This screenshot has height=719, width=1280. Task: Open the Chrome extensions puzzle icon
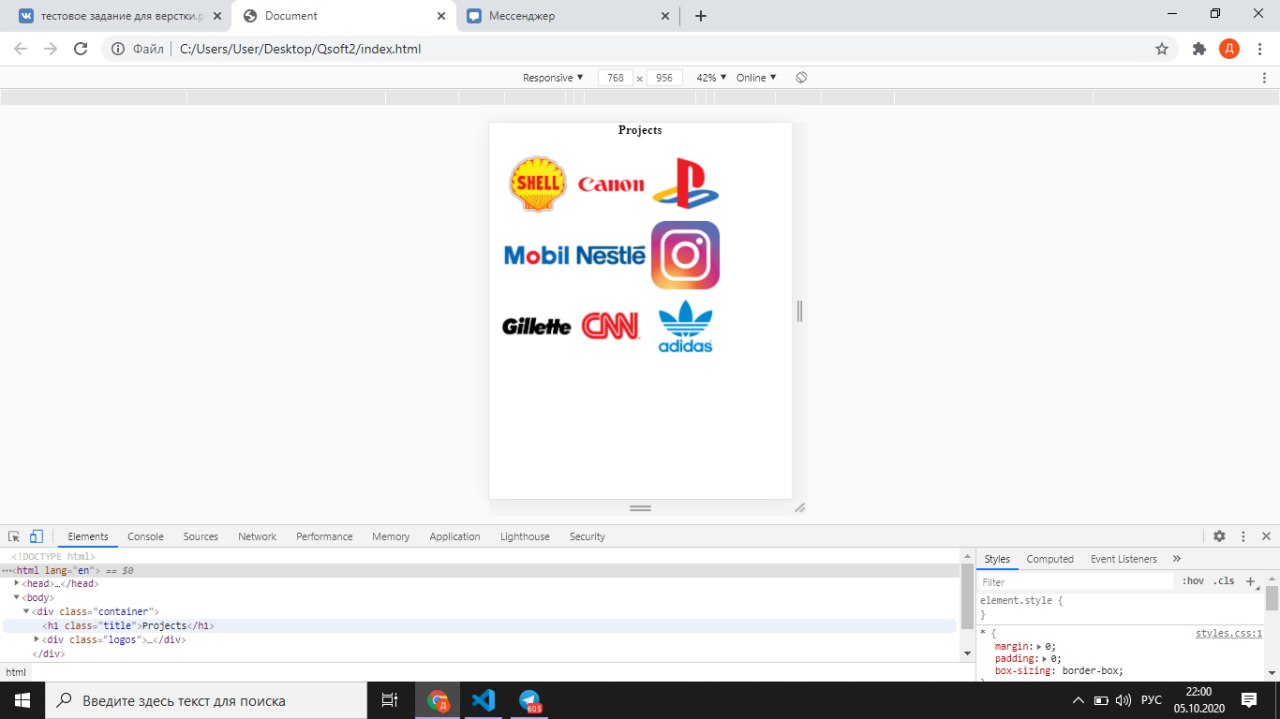(1199, 48)
